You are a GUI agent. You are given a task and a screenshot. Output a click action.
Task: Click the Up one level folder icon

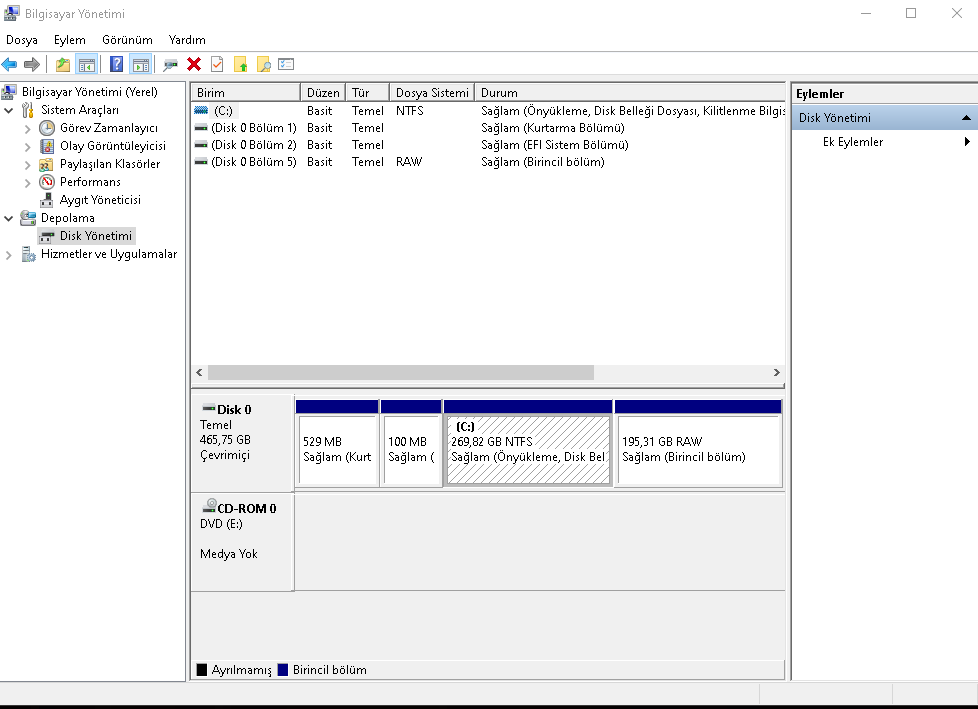63,65
